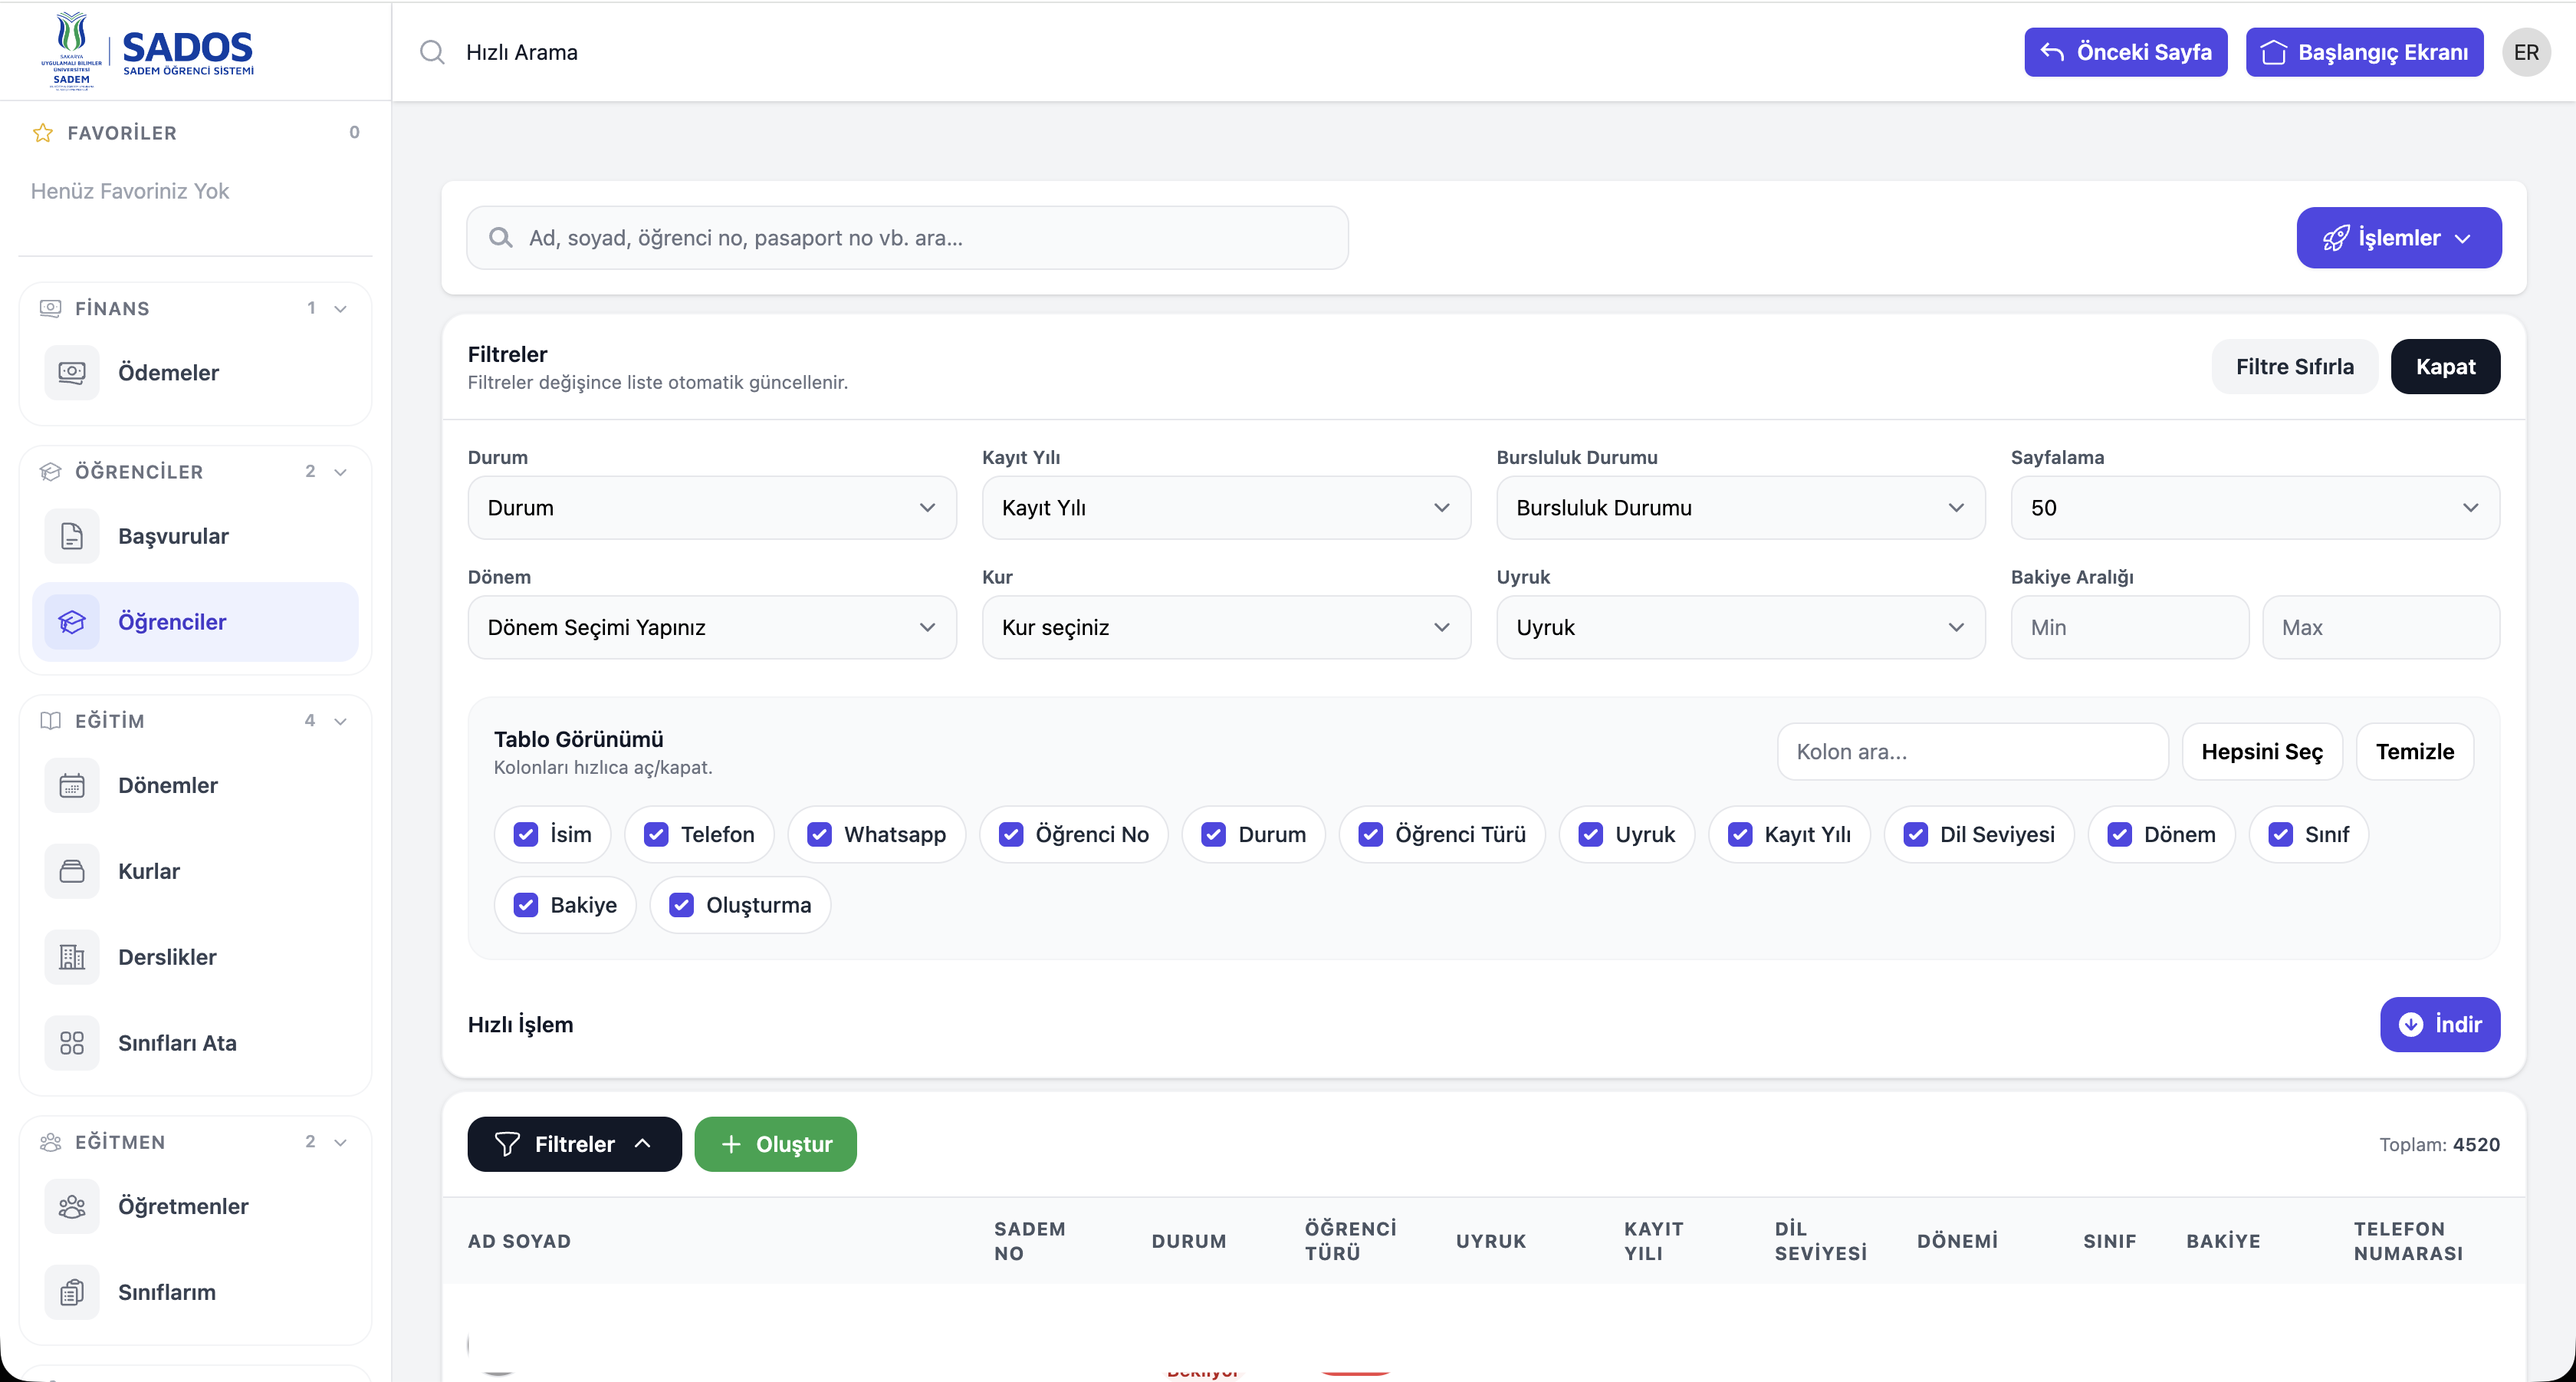Viewport: 2576px width, 1382px height.
Task: Open the Sayfalama dropdown showing 50
Action: (2255, 508)
